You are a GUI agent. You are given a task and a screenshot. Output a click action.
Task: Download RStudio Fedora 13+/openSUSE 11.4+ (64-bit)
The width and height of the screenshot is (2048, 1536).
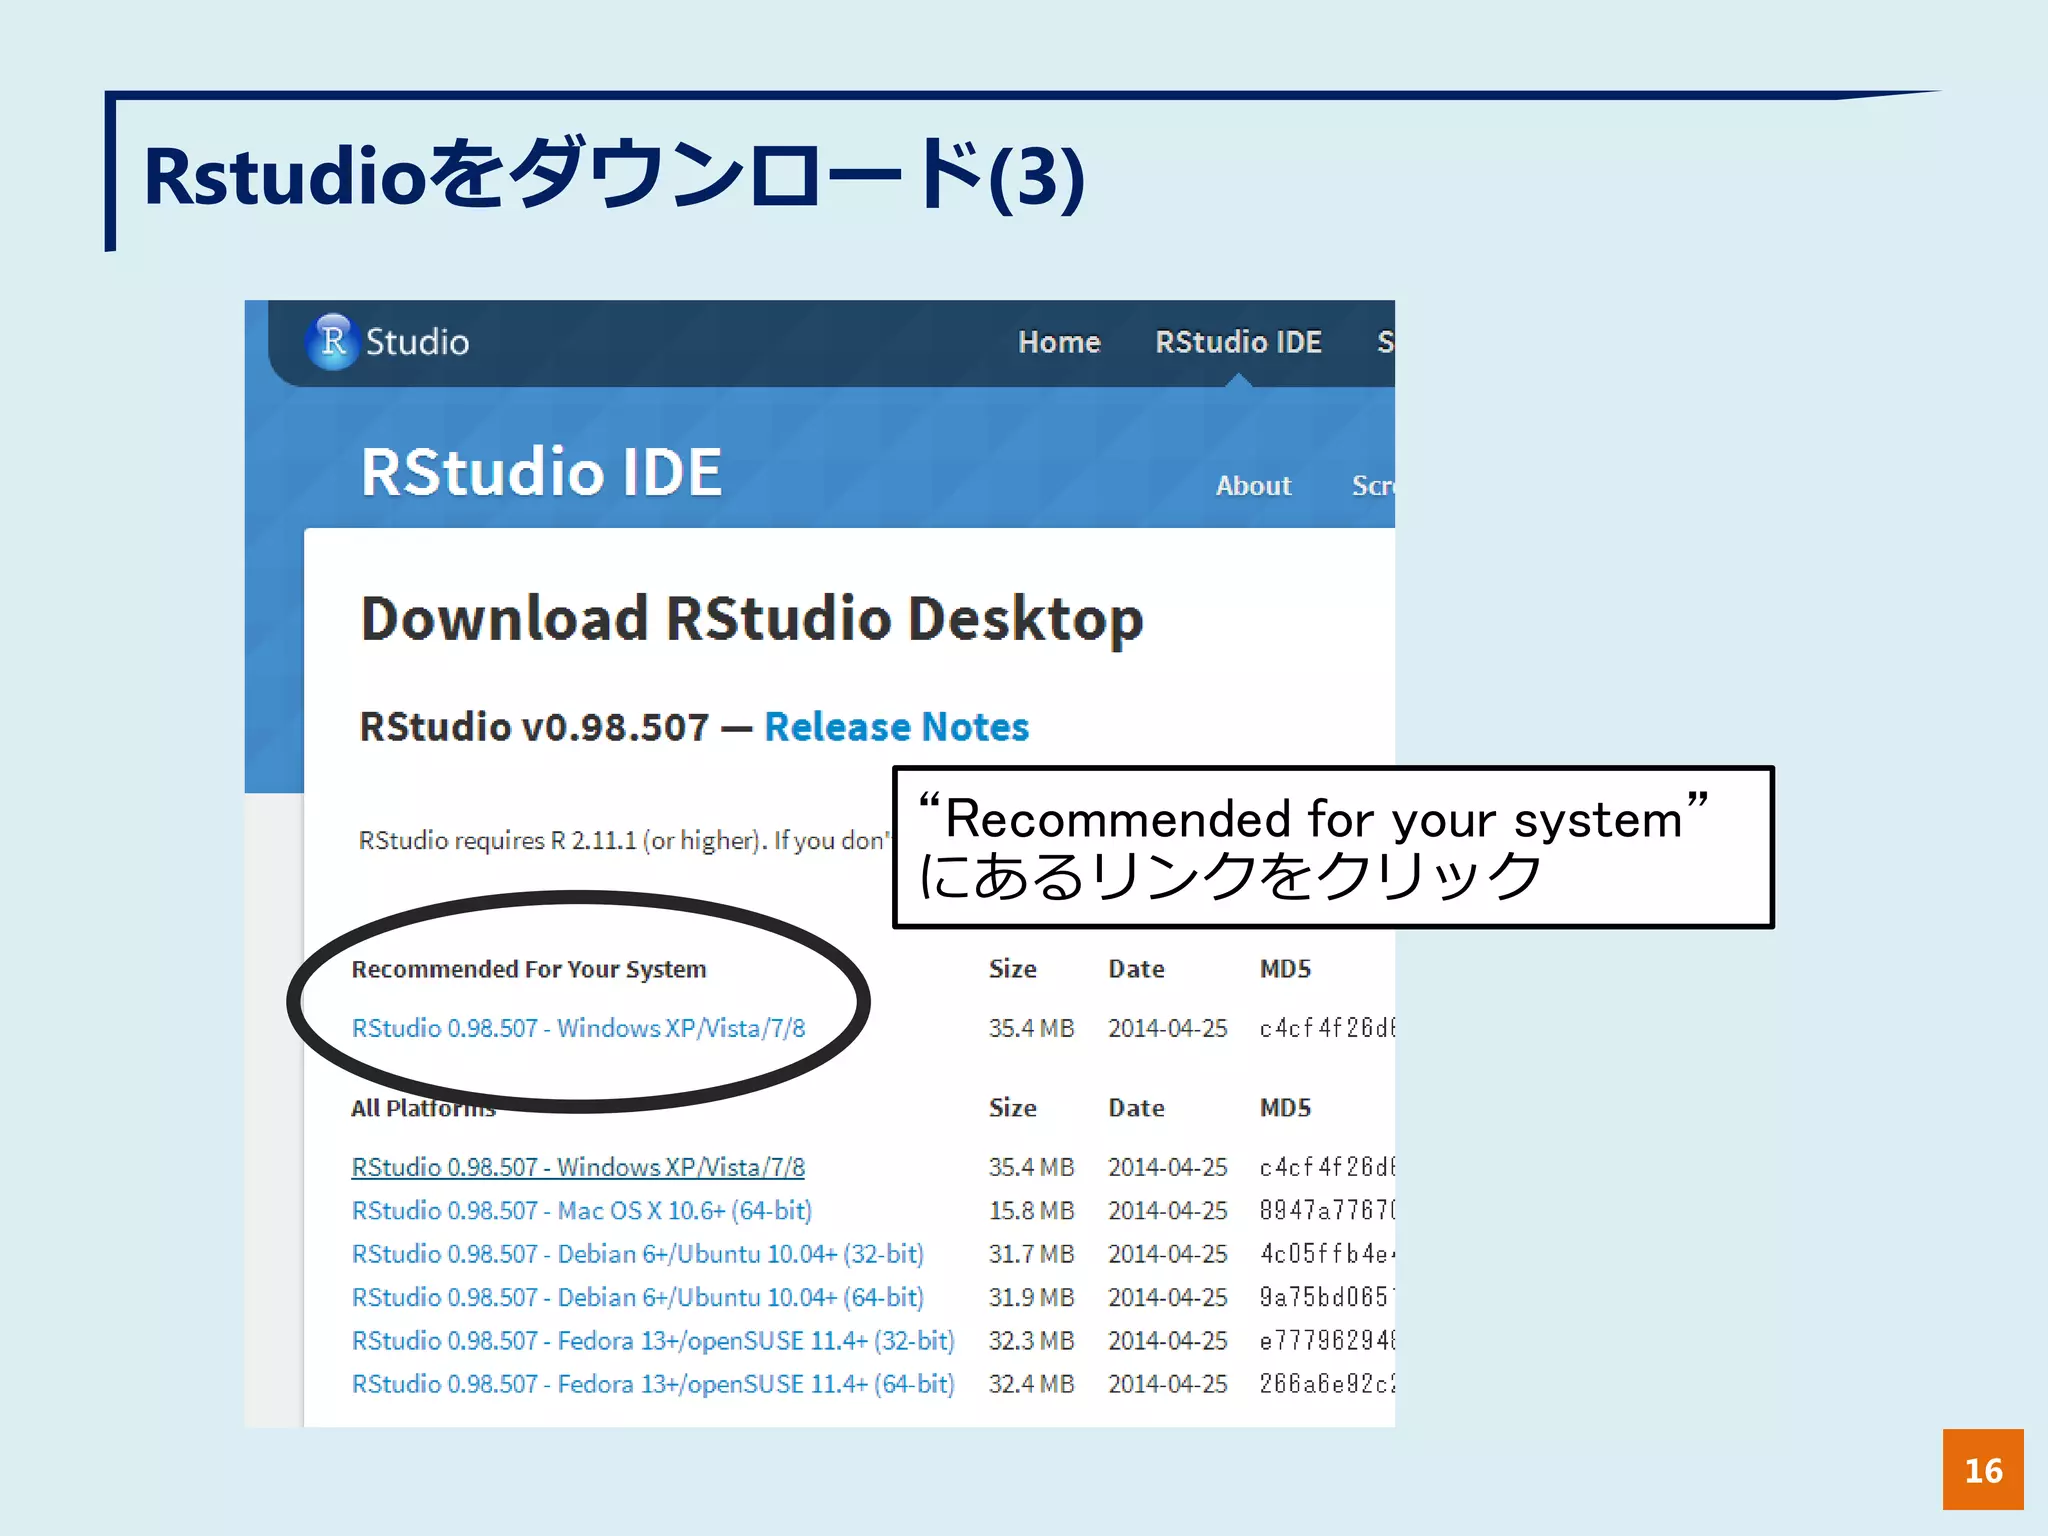(x=653, y=1384)
